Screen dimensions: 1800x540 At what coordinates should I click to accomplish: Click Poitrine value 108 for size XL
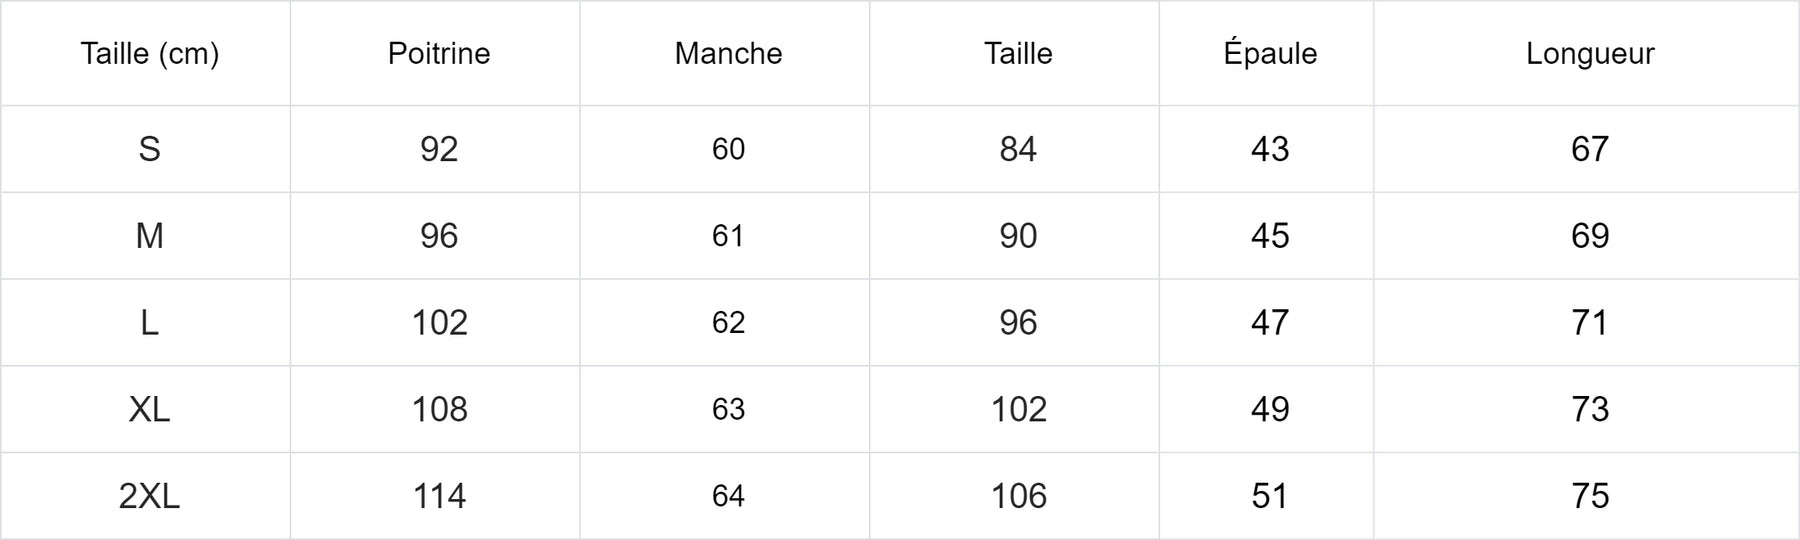coord(439,409)
